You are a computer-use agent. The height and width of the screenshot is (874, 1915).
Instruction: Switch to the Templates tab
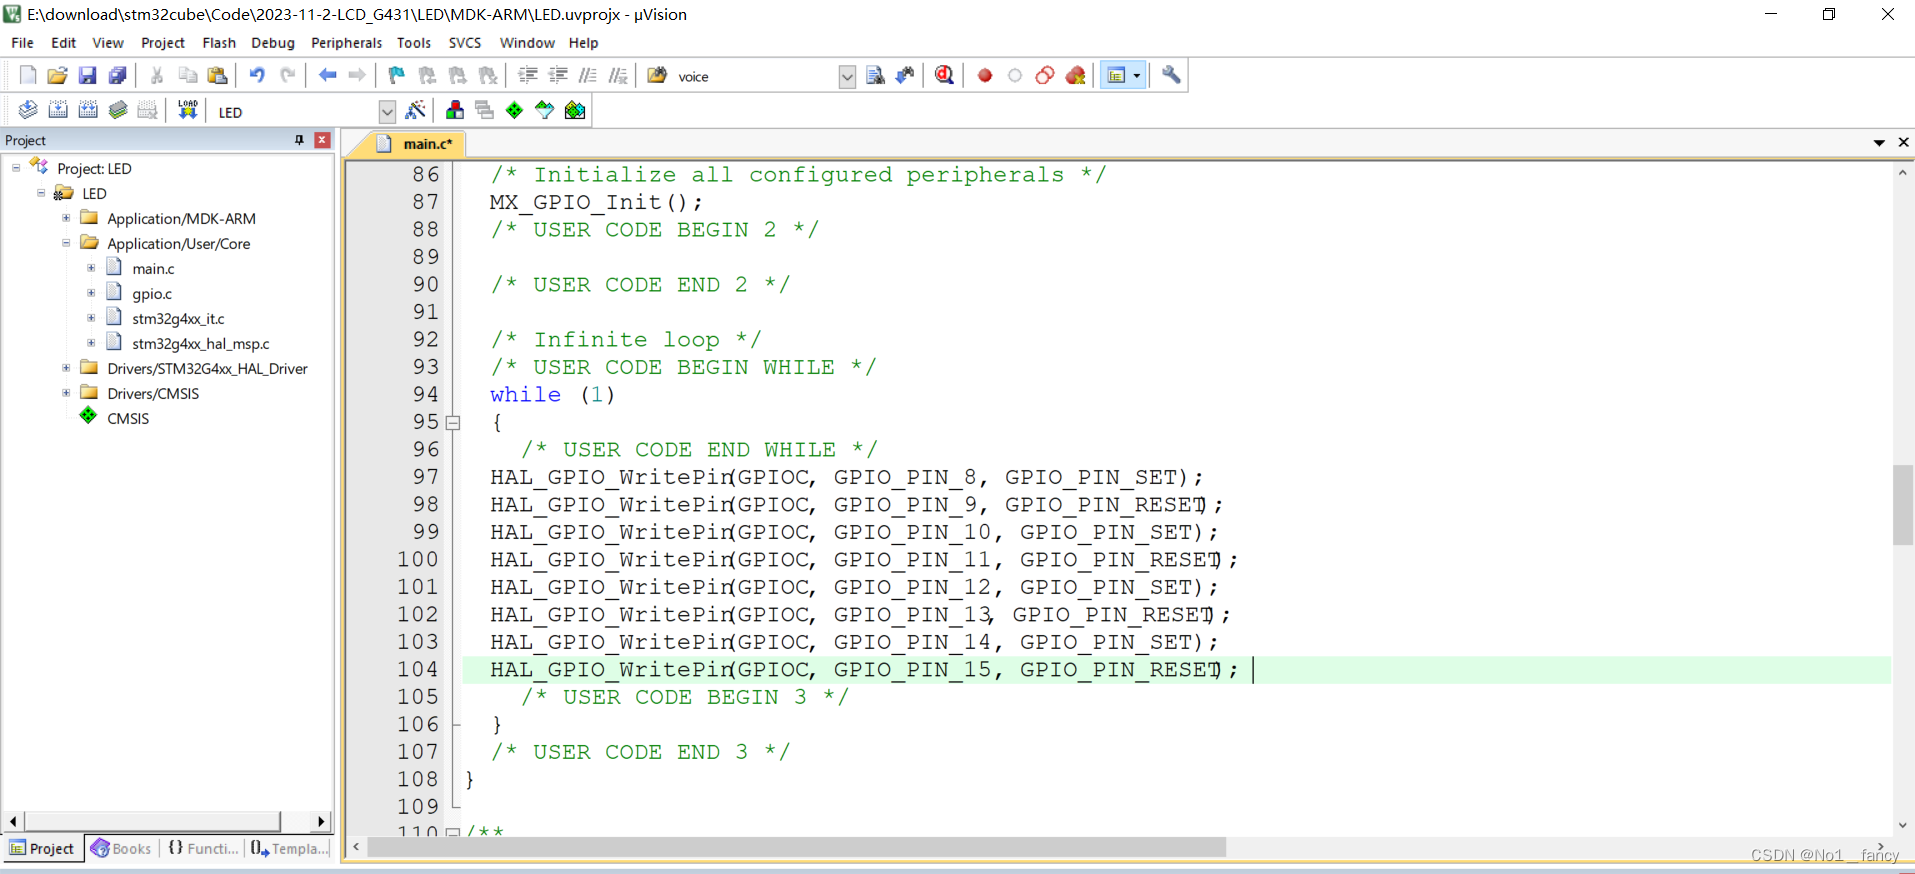point(289,848)
